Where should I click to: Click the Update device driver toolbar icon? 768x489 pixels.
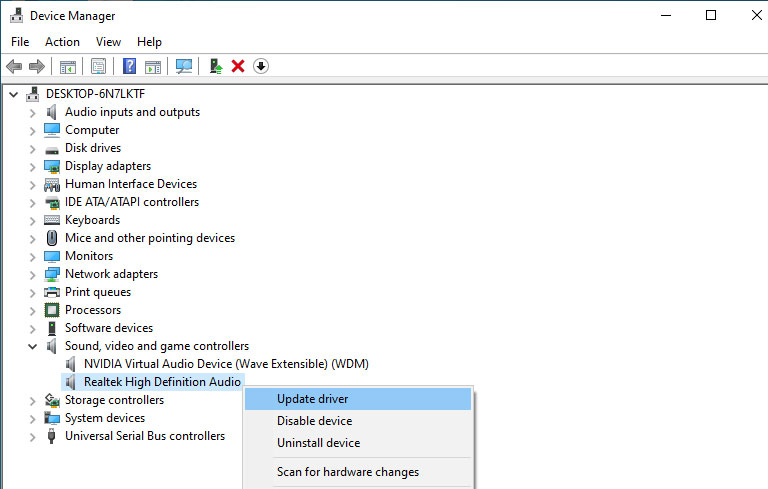click(216, 66)
